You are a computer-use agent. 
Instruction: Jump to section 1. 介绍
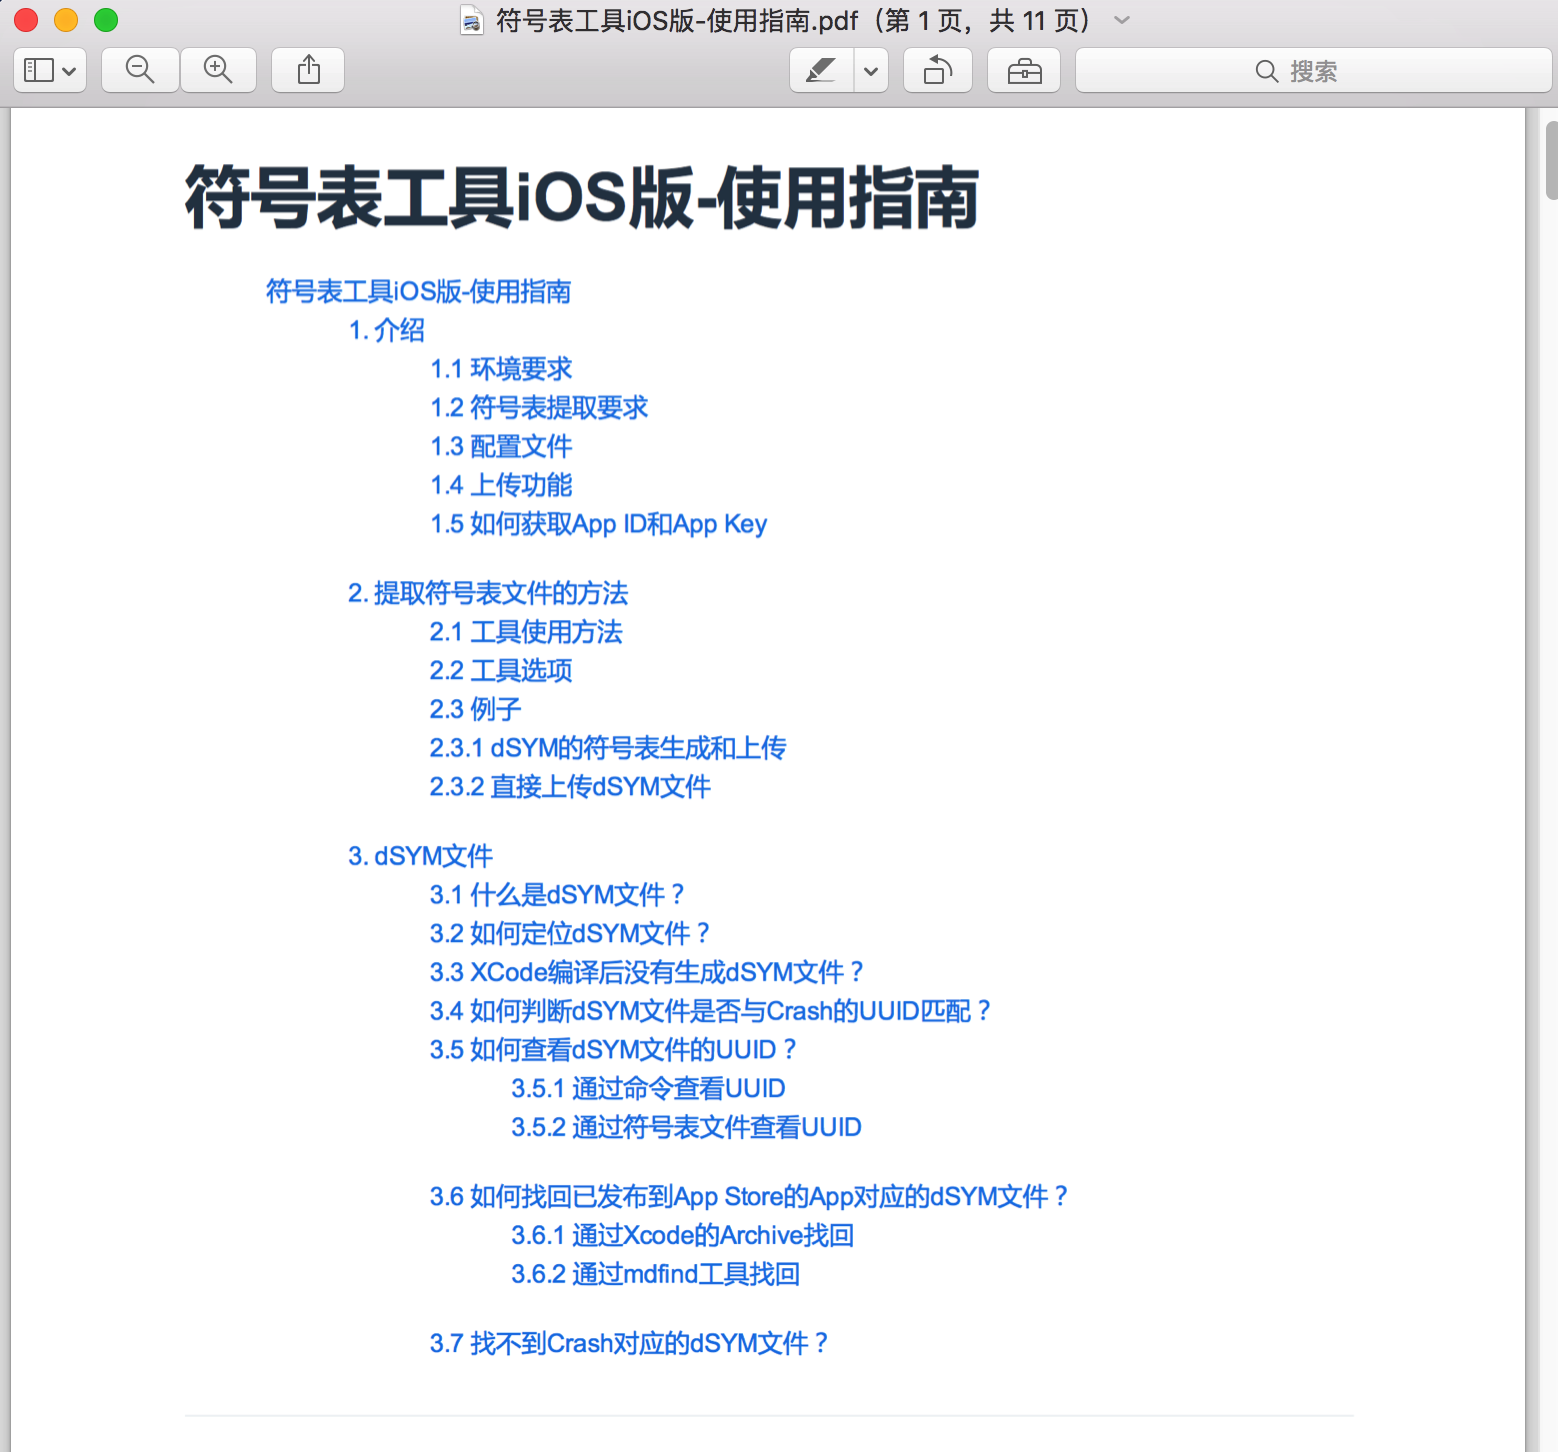point(386,330)
